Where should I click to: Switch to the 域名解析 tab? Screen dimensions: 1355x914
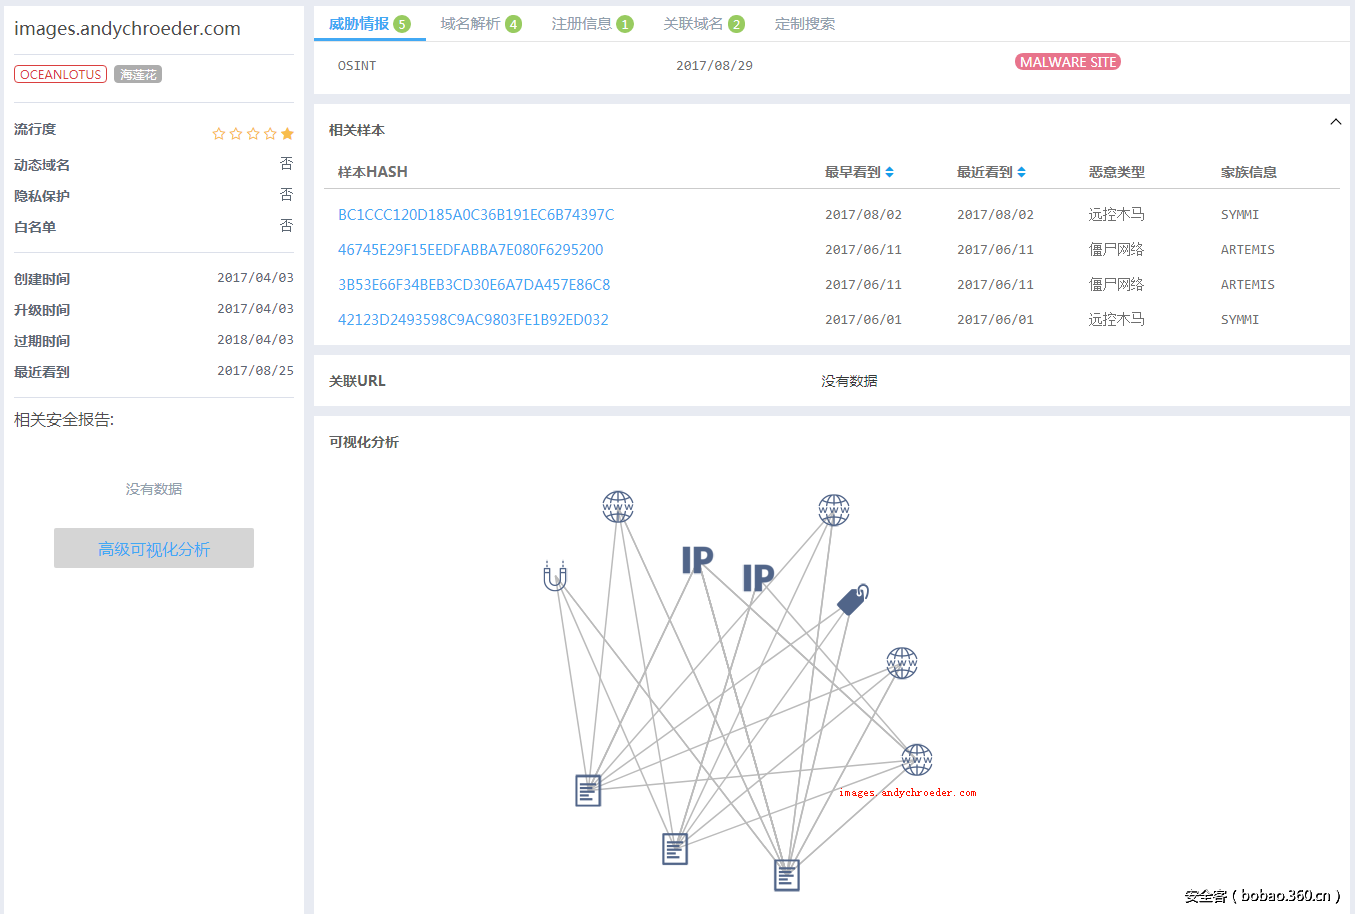(480, 24)
